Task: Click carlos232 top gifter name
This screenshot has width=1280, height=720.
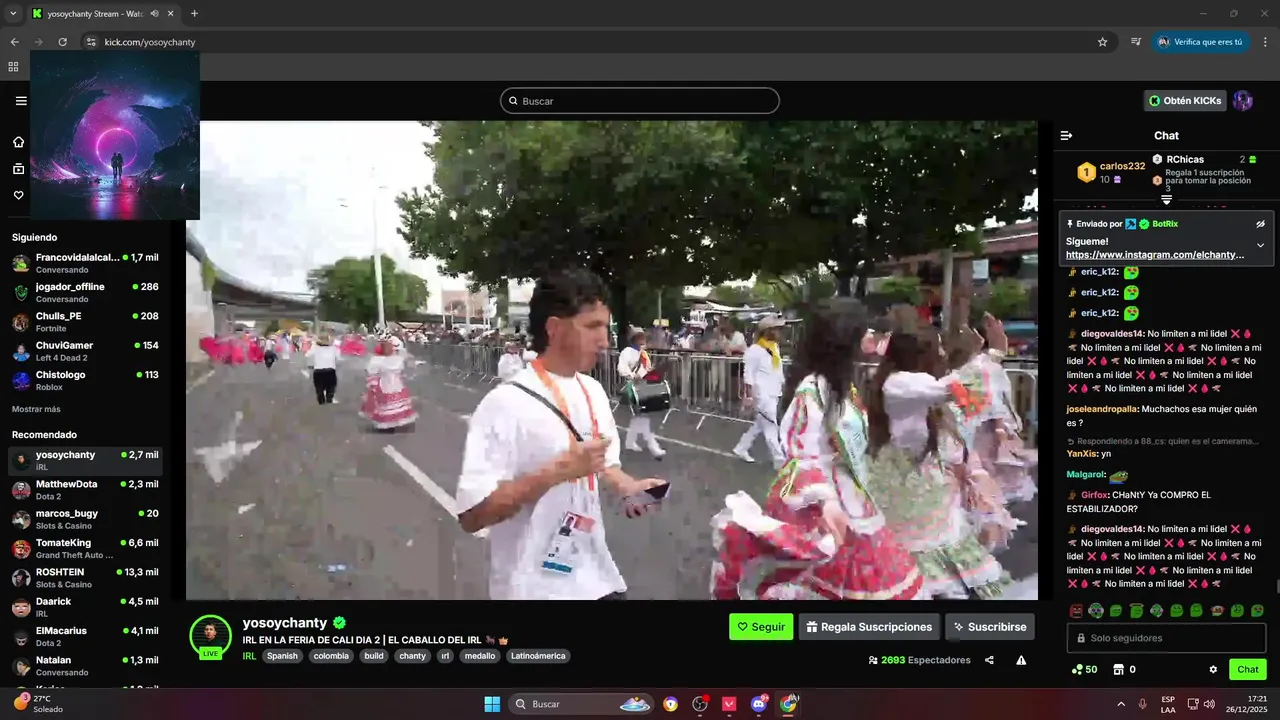Action: (x=1122, y=166)
